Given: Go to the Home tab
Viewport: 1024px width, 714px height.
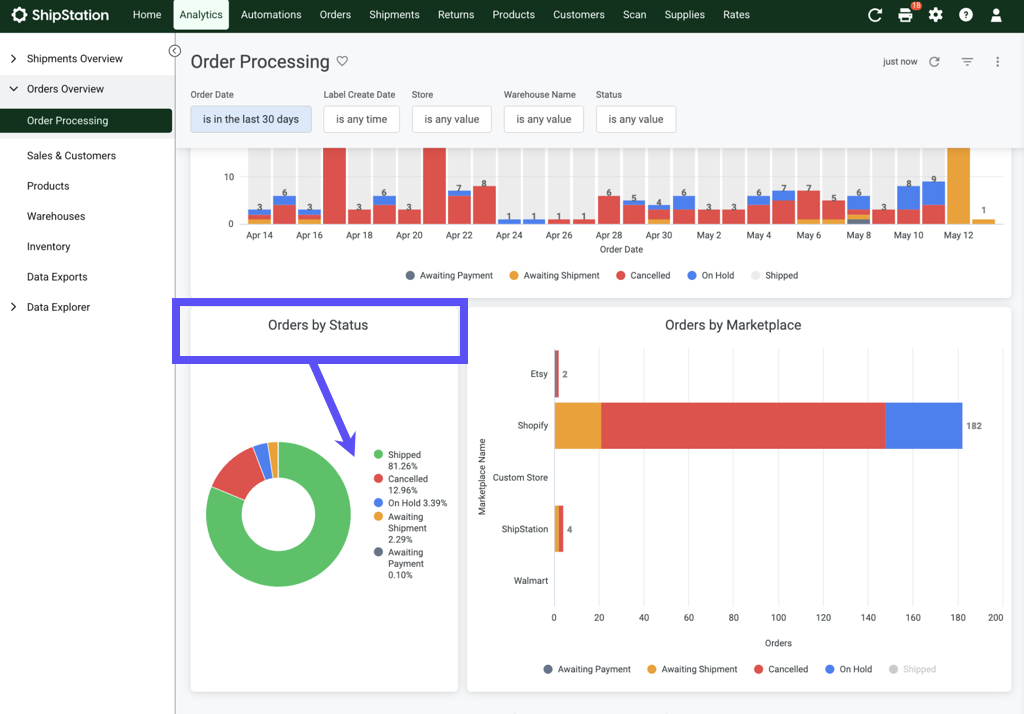Looking at the screenshot, I should [x=147, y=14].
